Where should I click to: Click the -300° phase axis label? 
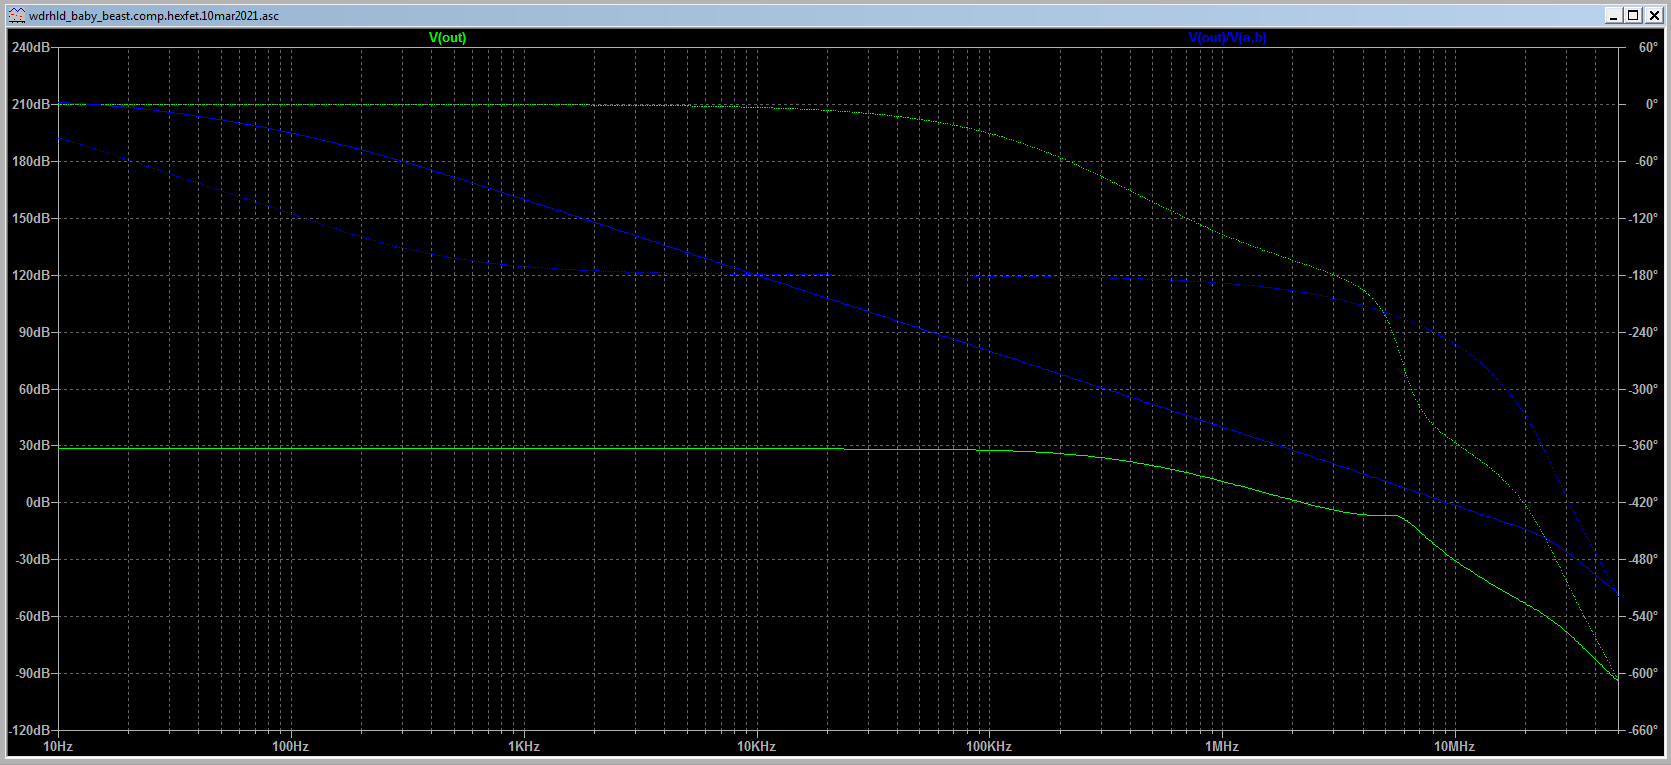(1643, 390)
